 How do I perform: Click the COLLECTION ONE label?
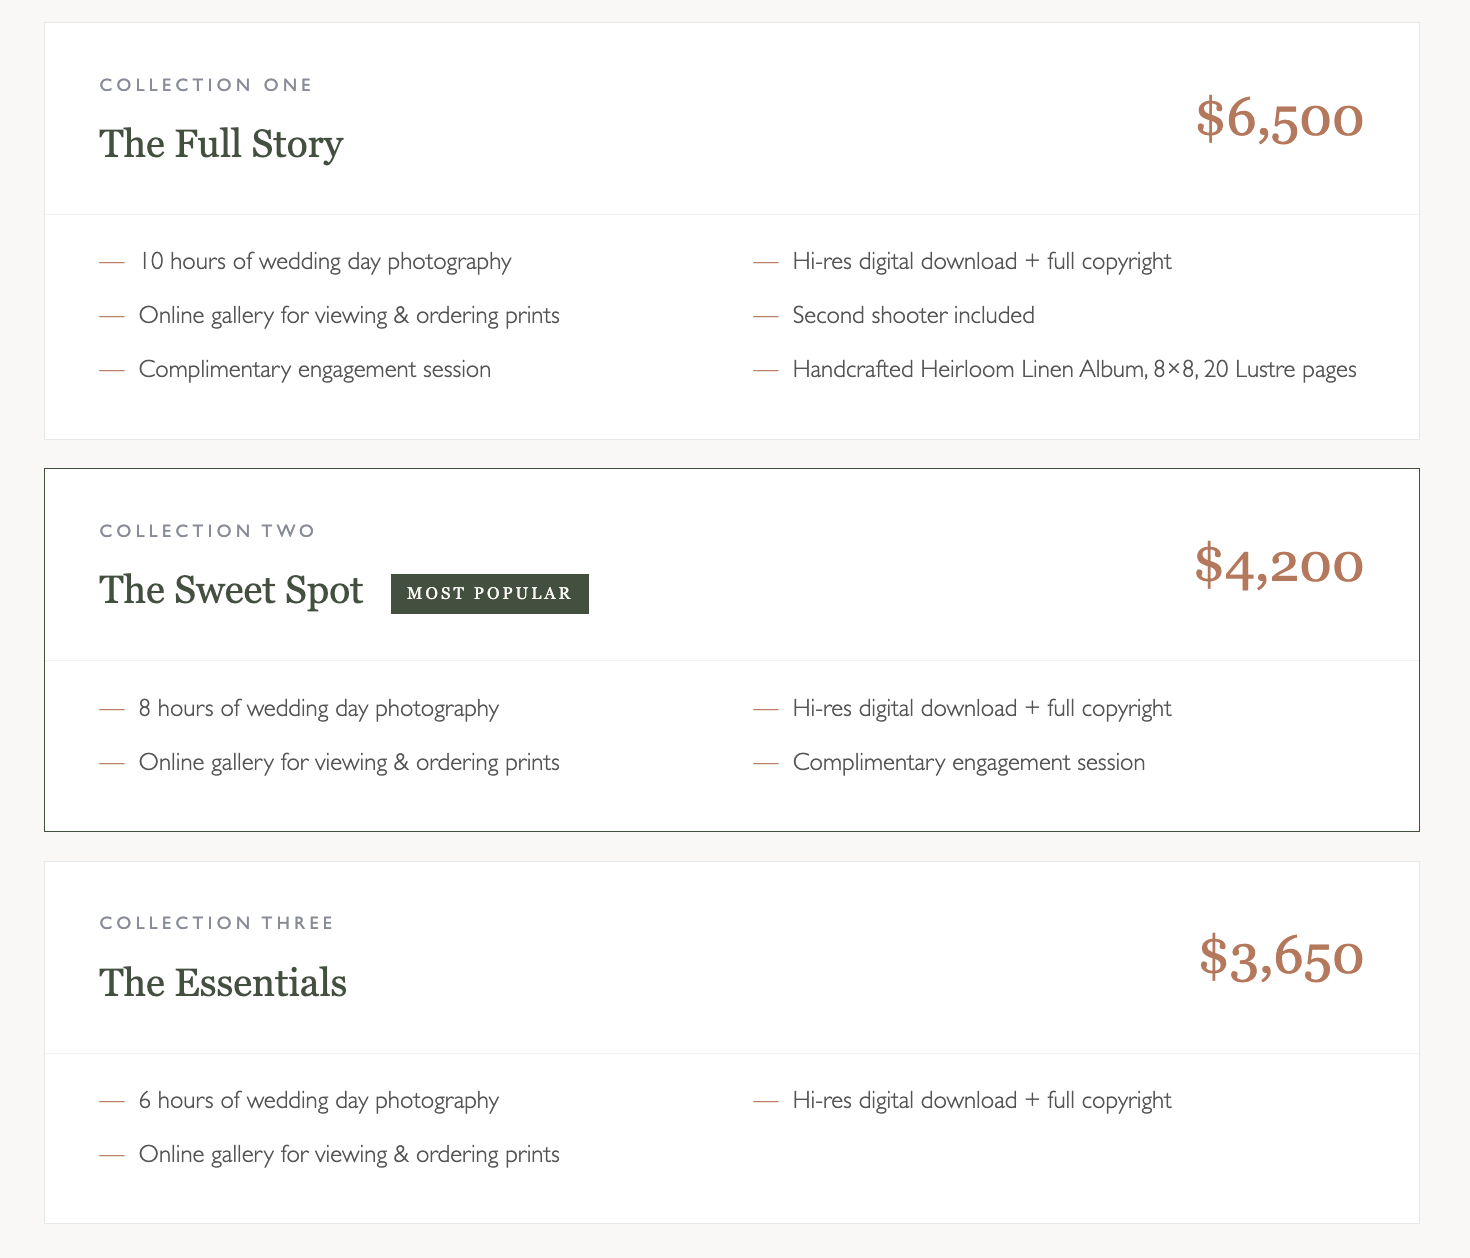206,85
